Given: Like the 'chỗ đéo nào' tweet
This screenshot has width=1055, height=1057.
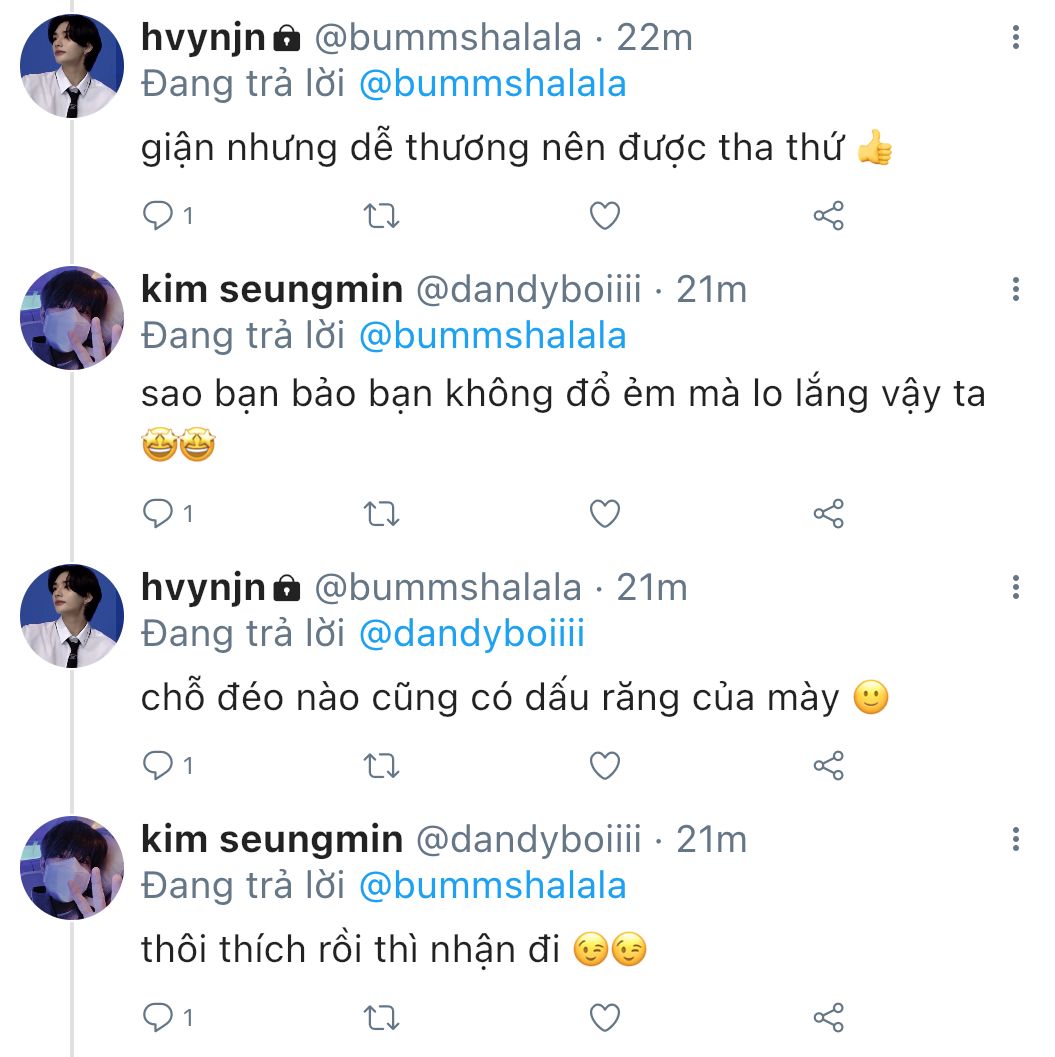Looking at the screenshot, I should click(604, 766).
